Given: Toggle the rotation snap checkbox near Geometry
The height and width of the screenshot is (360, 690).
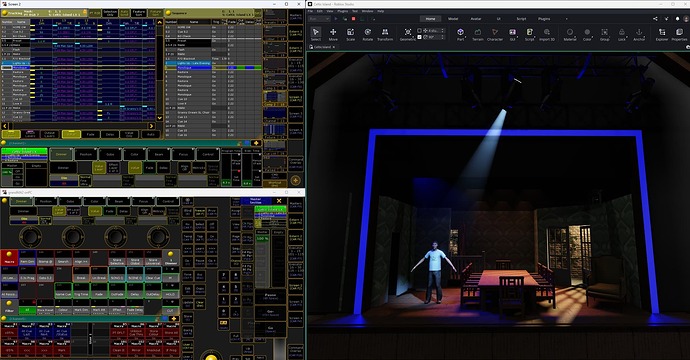Looking at the screenshot, I should point(419,37).
